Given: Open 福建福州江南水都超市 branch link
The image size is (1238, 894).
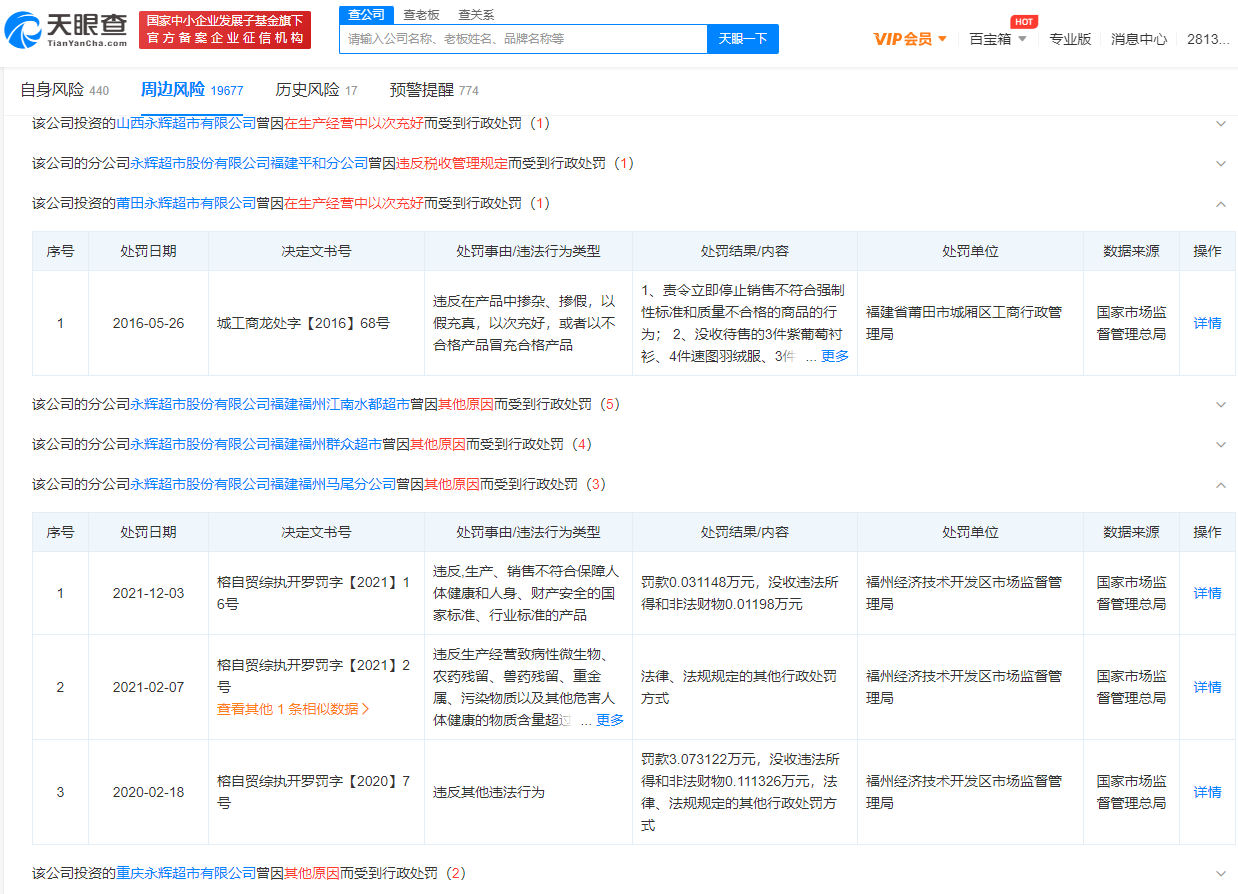Looking at the screenshot, I should click(x=270, y=404).
